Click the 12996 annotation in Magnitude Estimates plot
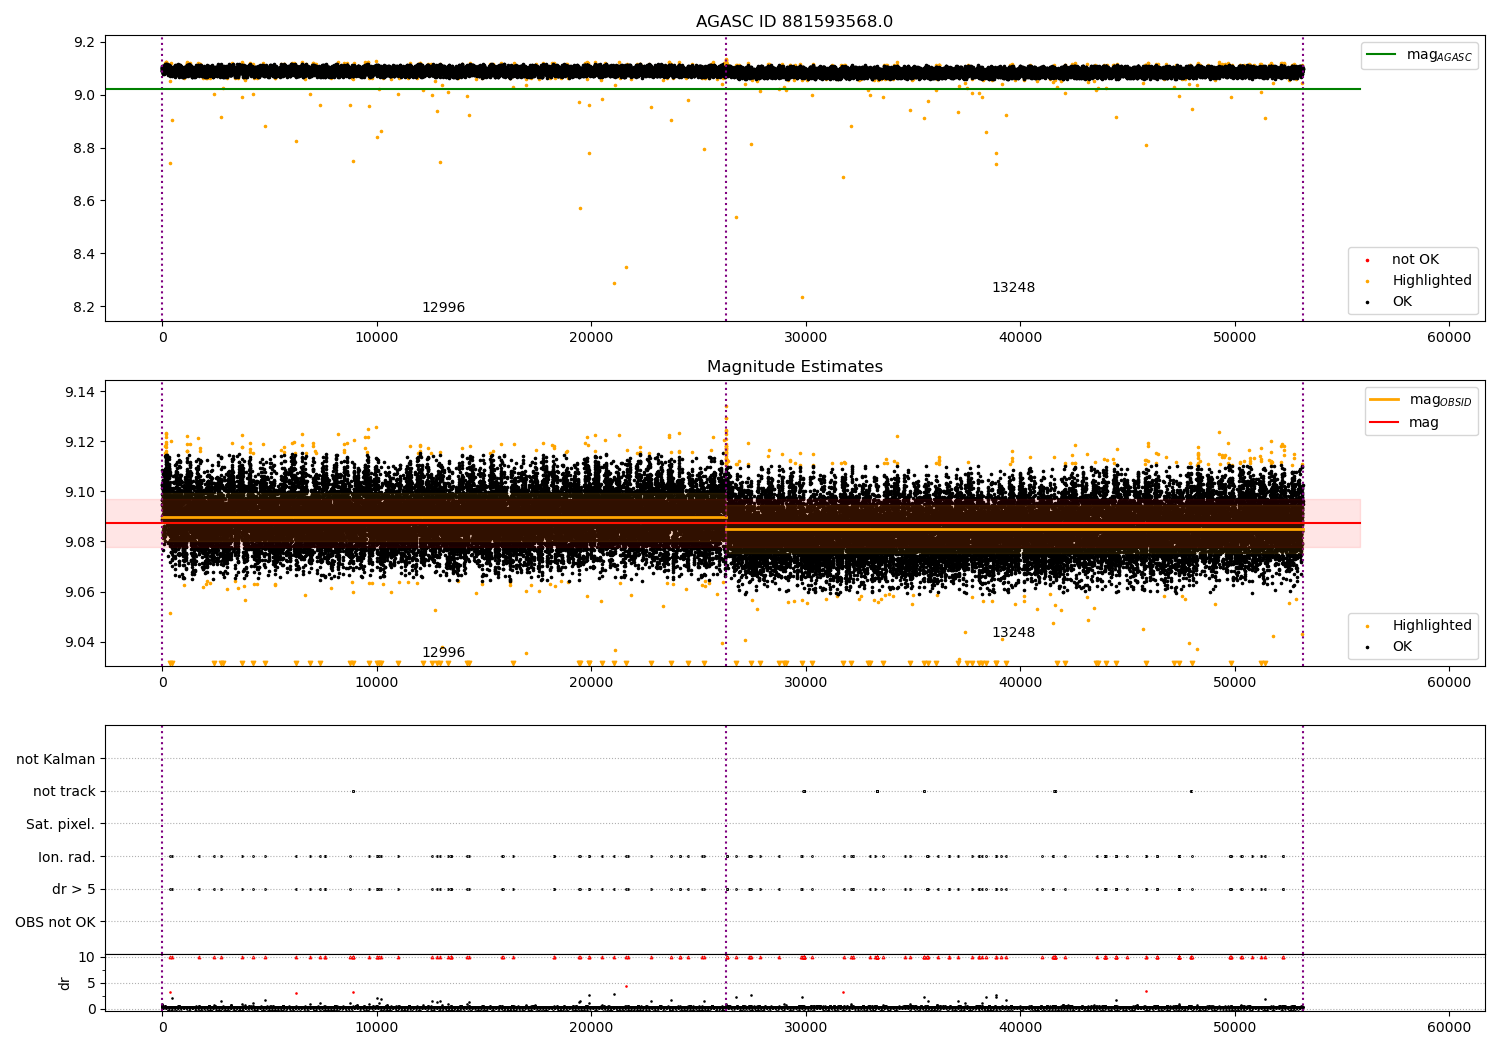The image size is (1500, 1050). 443,653
